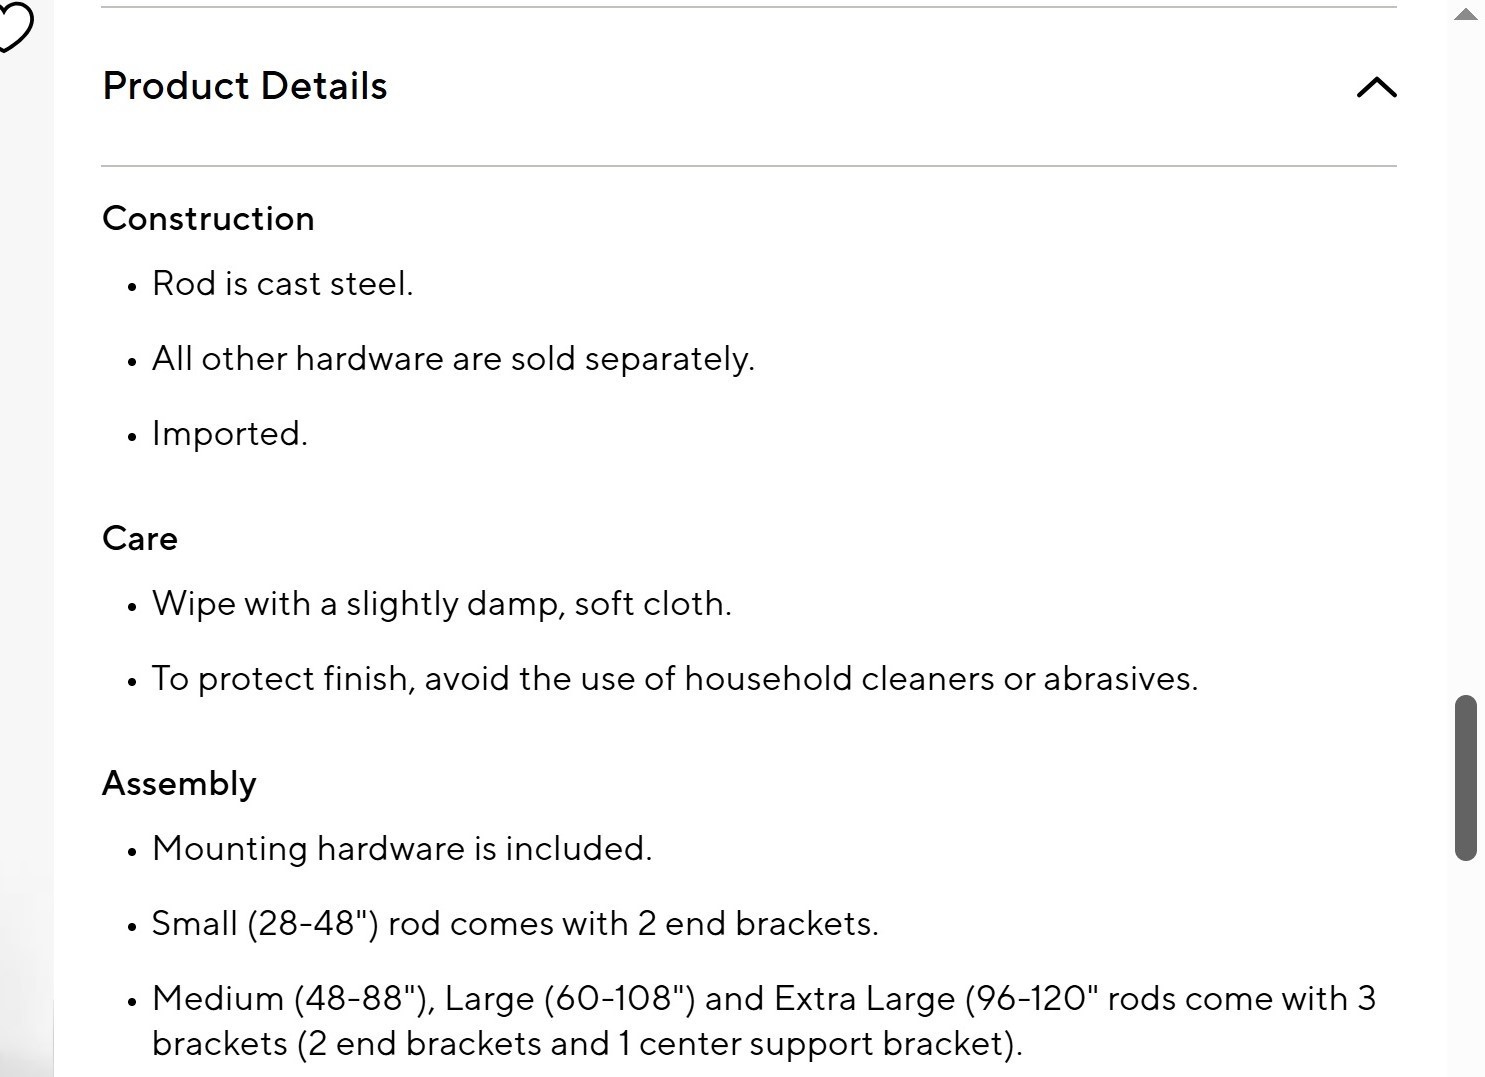This screenshot has height=1077, width=1485.
Task: Click scrollbar track above the thumb
Action: tap(1466, 360)
